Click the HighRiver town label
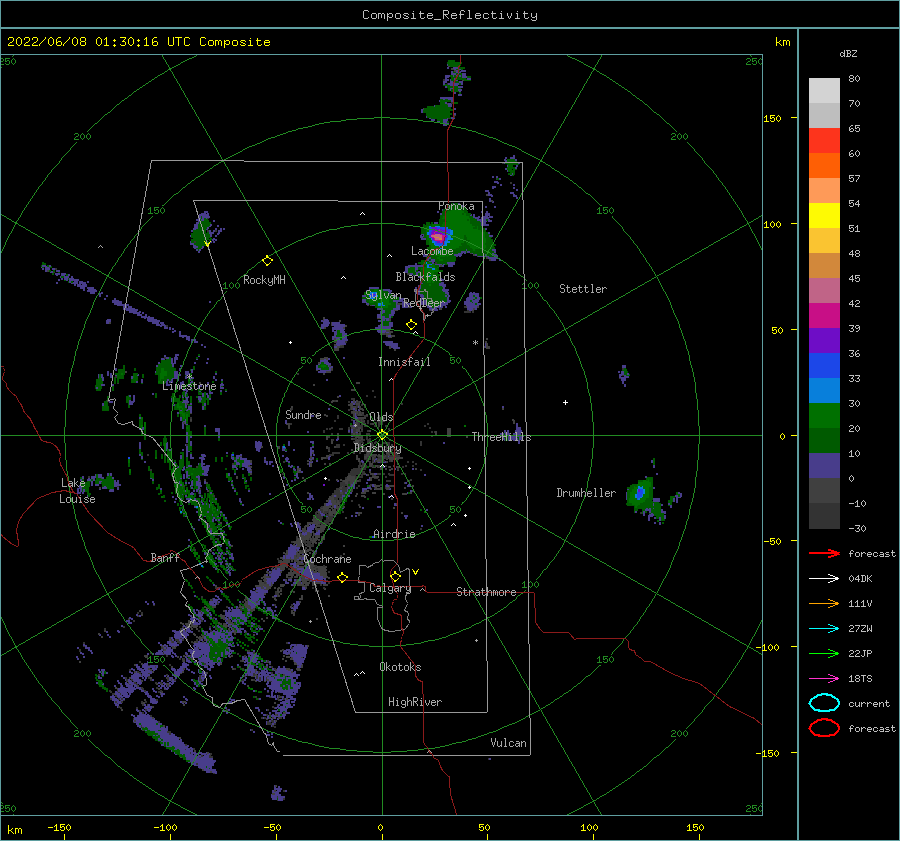 415,702
